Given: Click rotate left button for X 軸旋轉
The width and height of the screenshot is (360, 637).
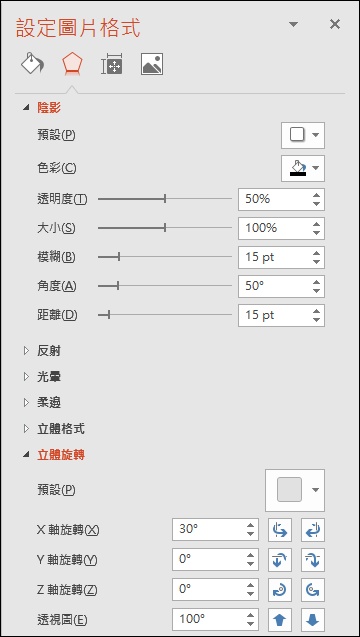Looking at the screenshot, I should [x=280, y=530].
